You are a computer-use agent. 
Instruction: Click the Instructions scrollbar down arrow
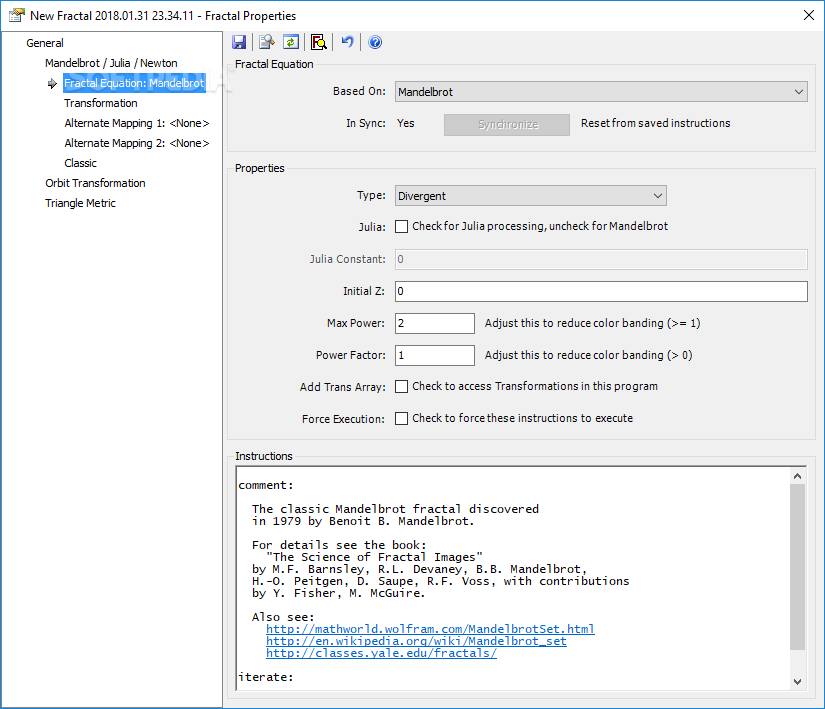click(x=798, y=682)
